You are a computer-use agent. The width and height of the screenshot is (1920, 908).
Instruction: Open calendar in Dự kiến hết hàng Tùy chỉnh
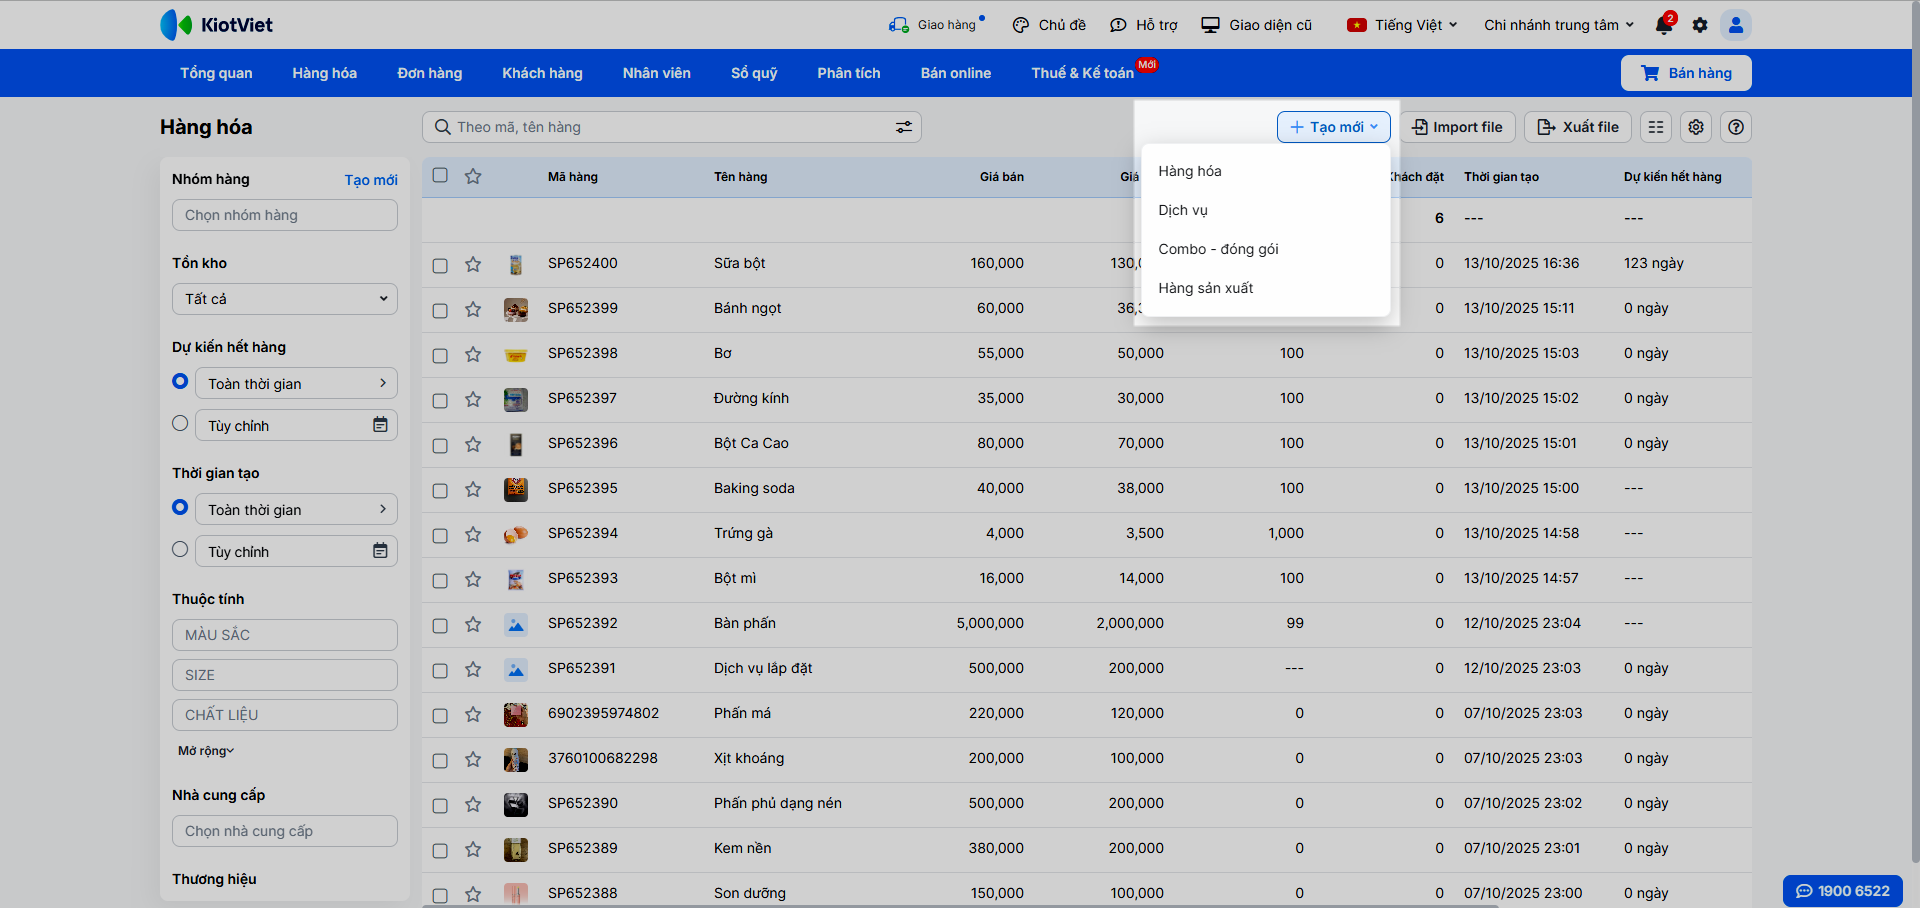pyautogui.click(x=380, y=425)
